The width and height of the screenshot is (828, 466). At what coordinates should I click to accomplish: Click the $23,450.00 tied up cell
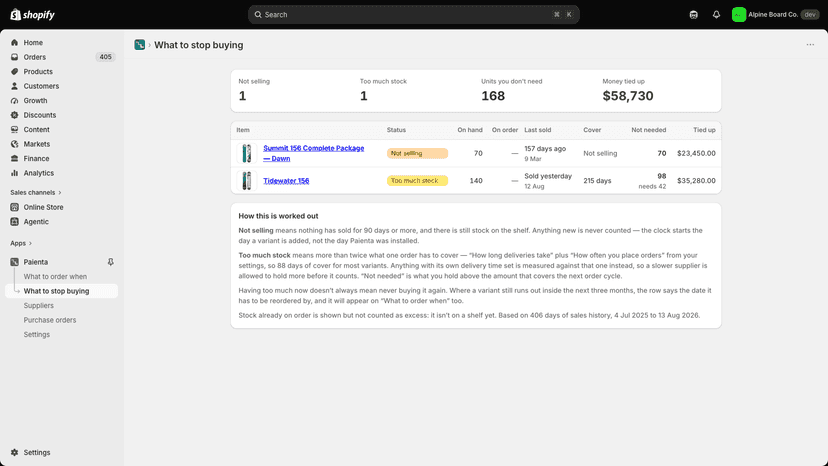[x=697, y=153]
